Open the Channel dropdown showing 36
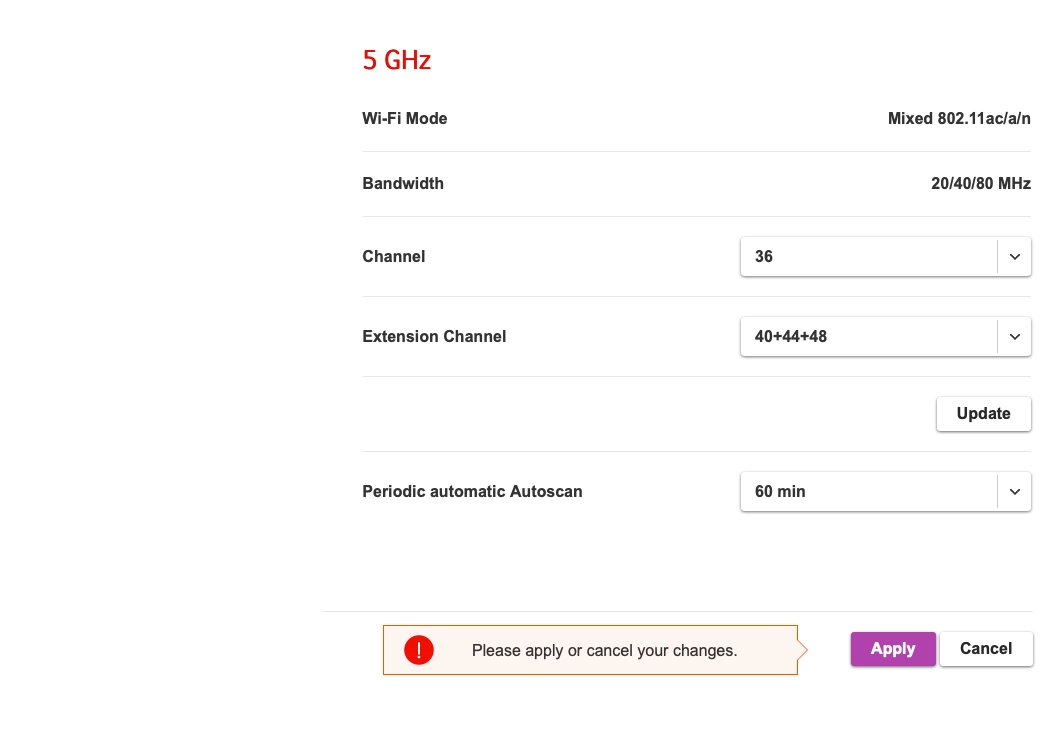This screenshot has height=735, width=1062. pyautogui.click(x=868, y=257)
